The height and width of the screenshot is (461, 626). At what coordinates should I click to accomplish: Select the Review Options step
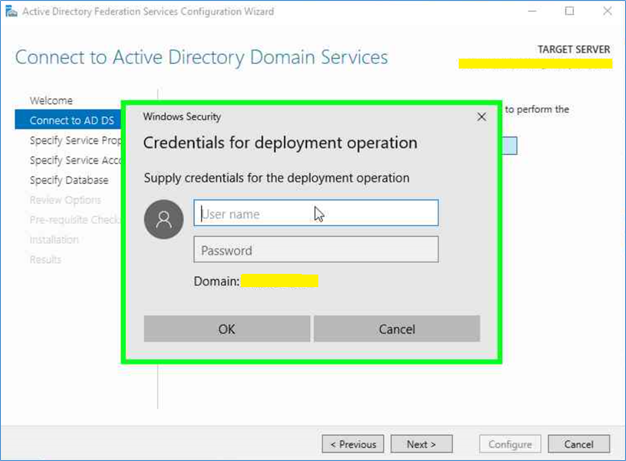(65, 200)
